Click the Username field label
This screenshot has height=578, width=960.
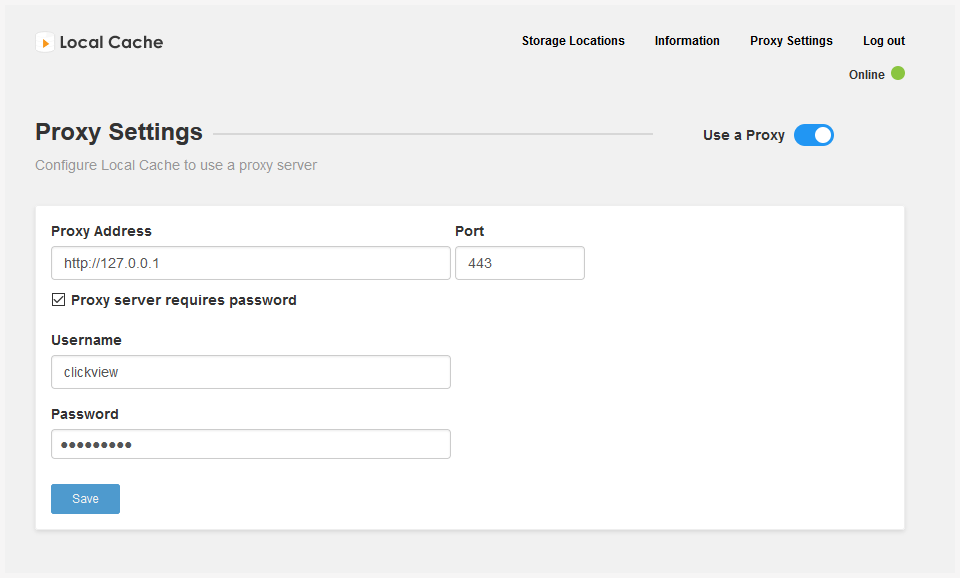86,340
